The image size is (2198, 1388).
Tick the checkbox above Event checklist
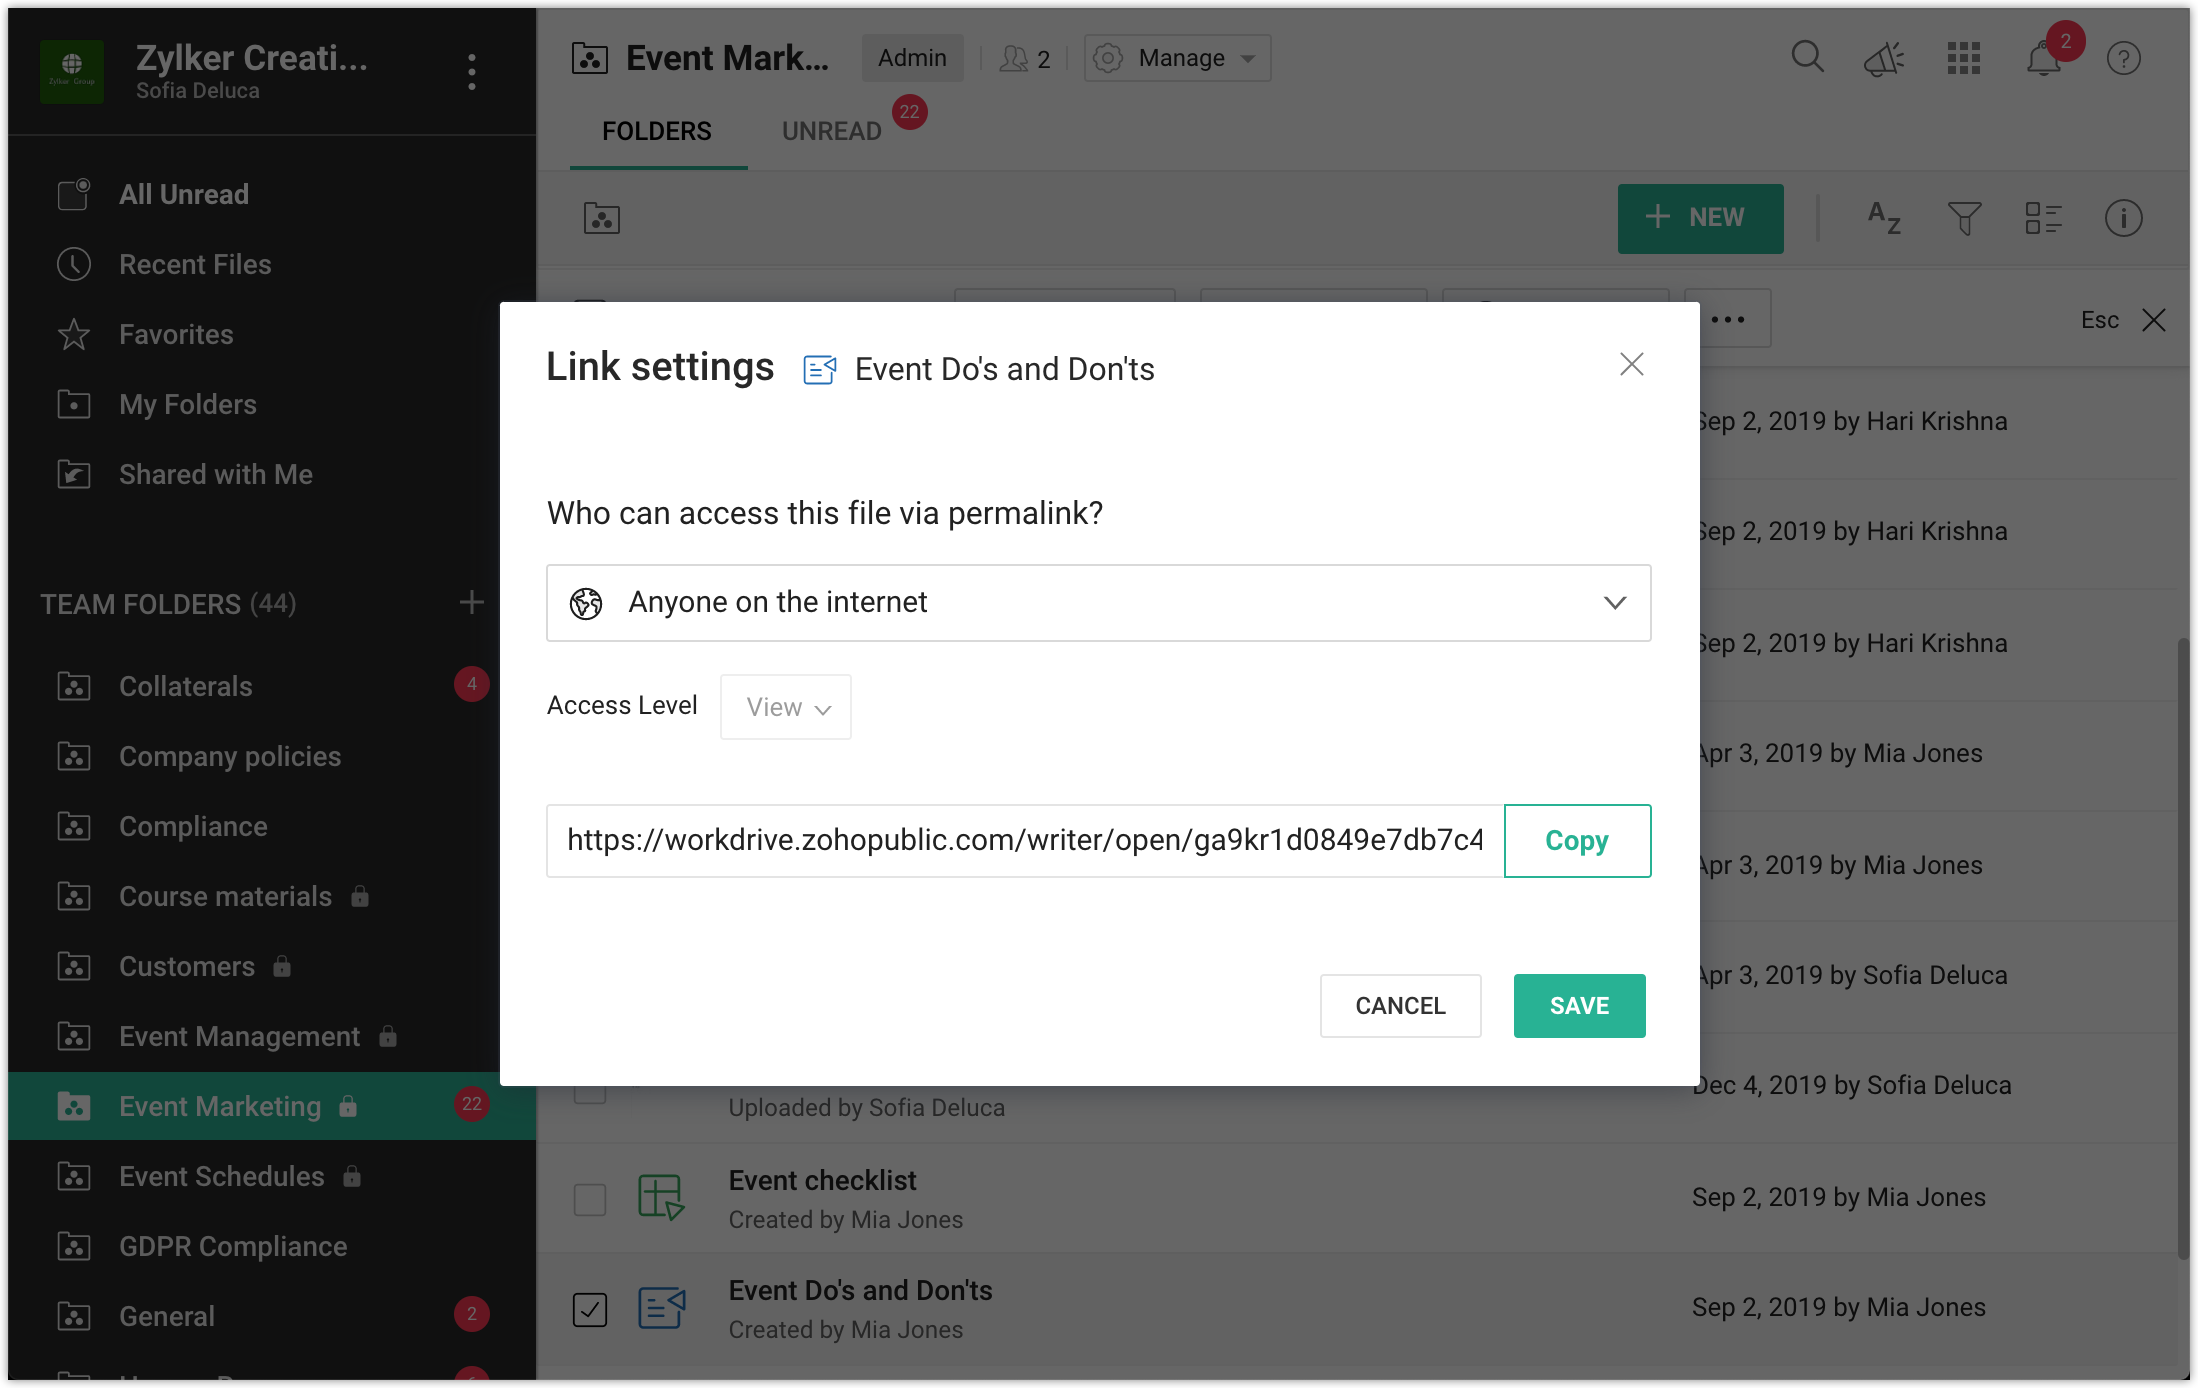tap(590, 1094)
